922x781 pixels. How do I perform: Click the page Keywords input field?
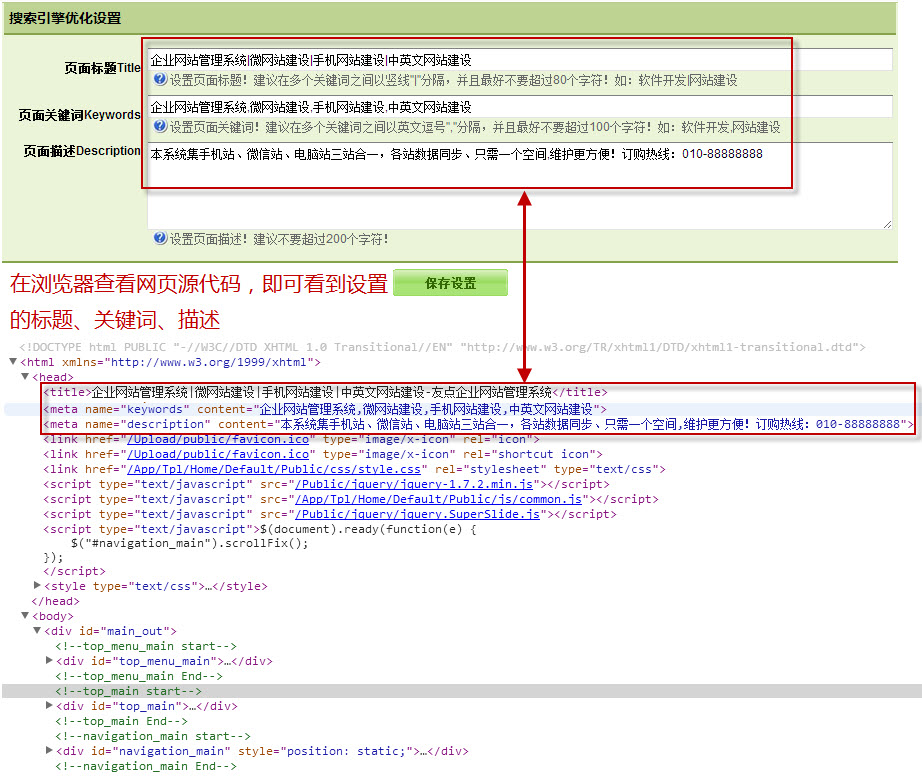520,107
